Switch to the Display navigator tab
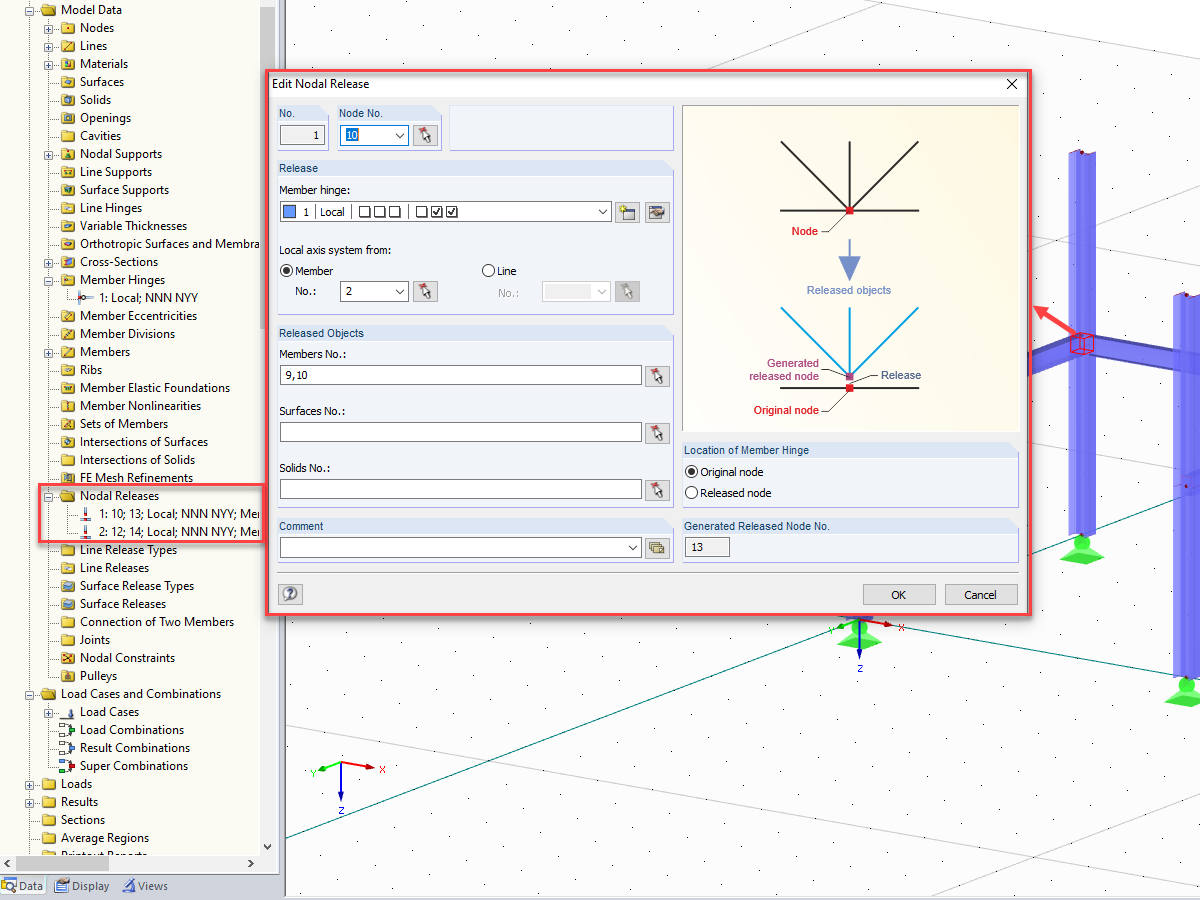This screenshot has width=1200, height=900. coord(83,886)
